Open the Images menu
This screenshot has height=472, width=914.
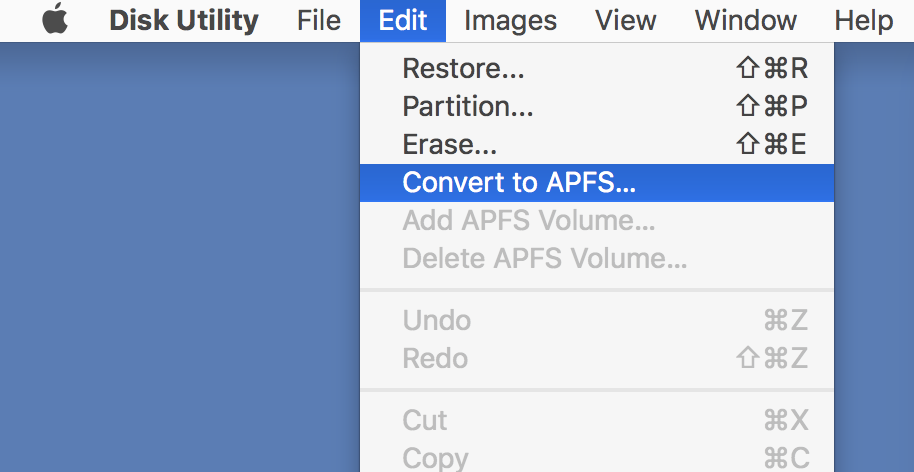[510, 21]
